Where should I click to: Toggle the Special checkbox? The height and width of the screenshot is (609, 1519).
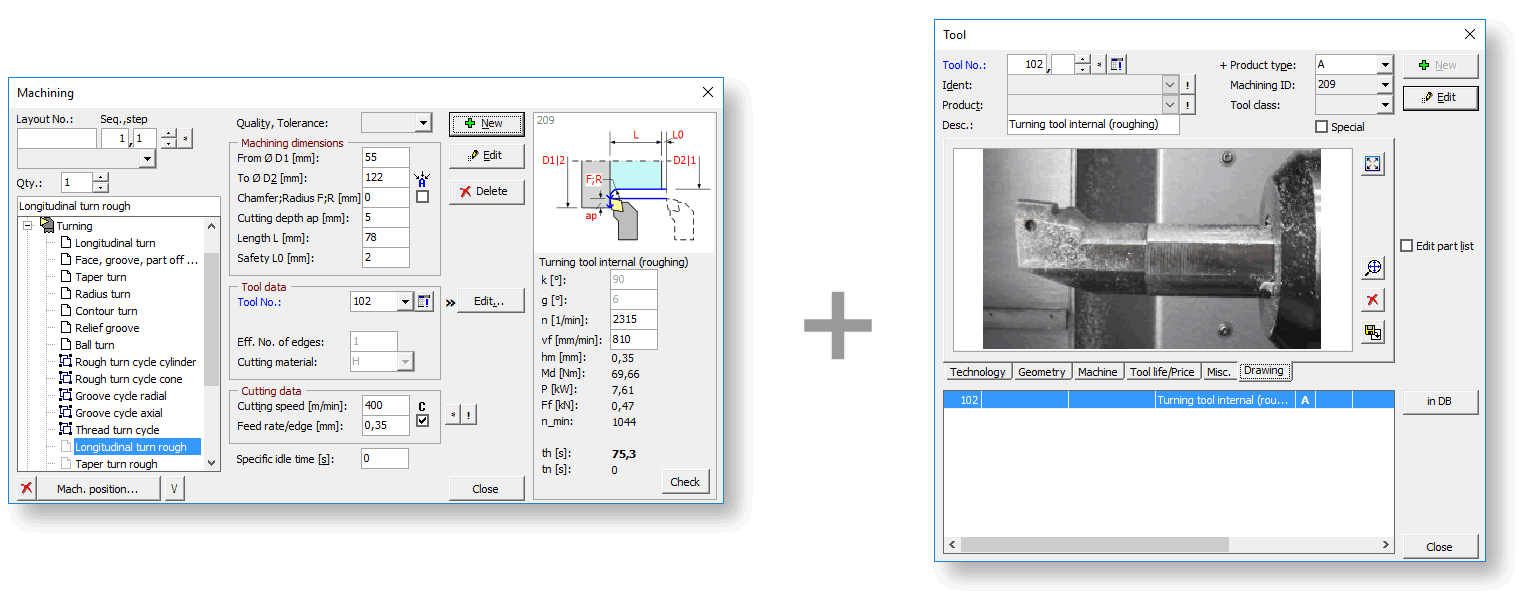(x=1321, y=127)
